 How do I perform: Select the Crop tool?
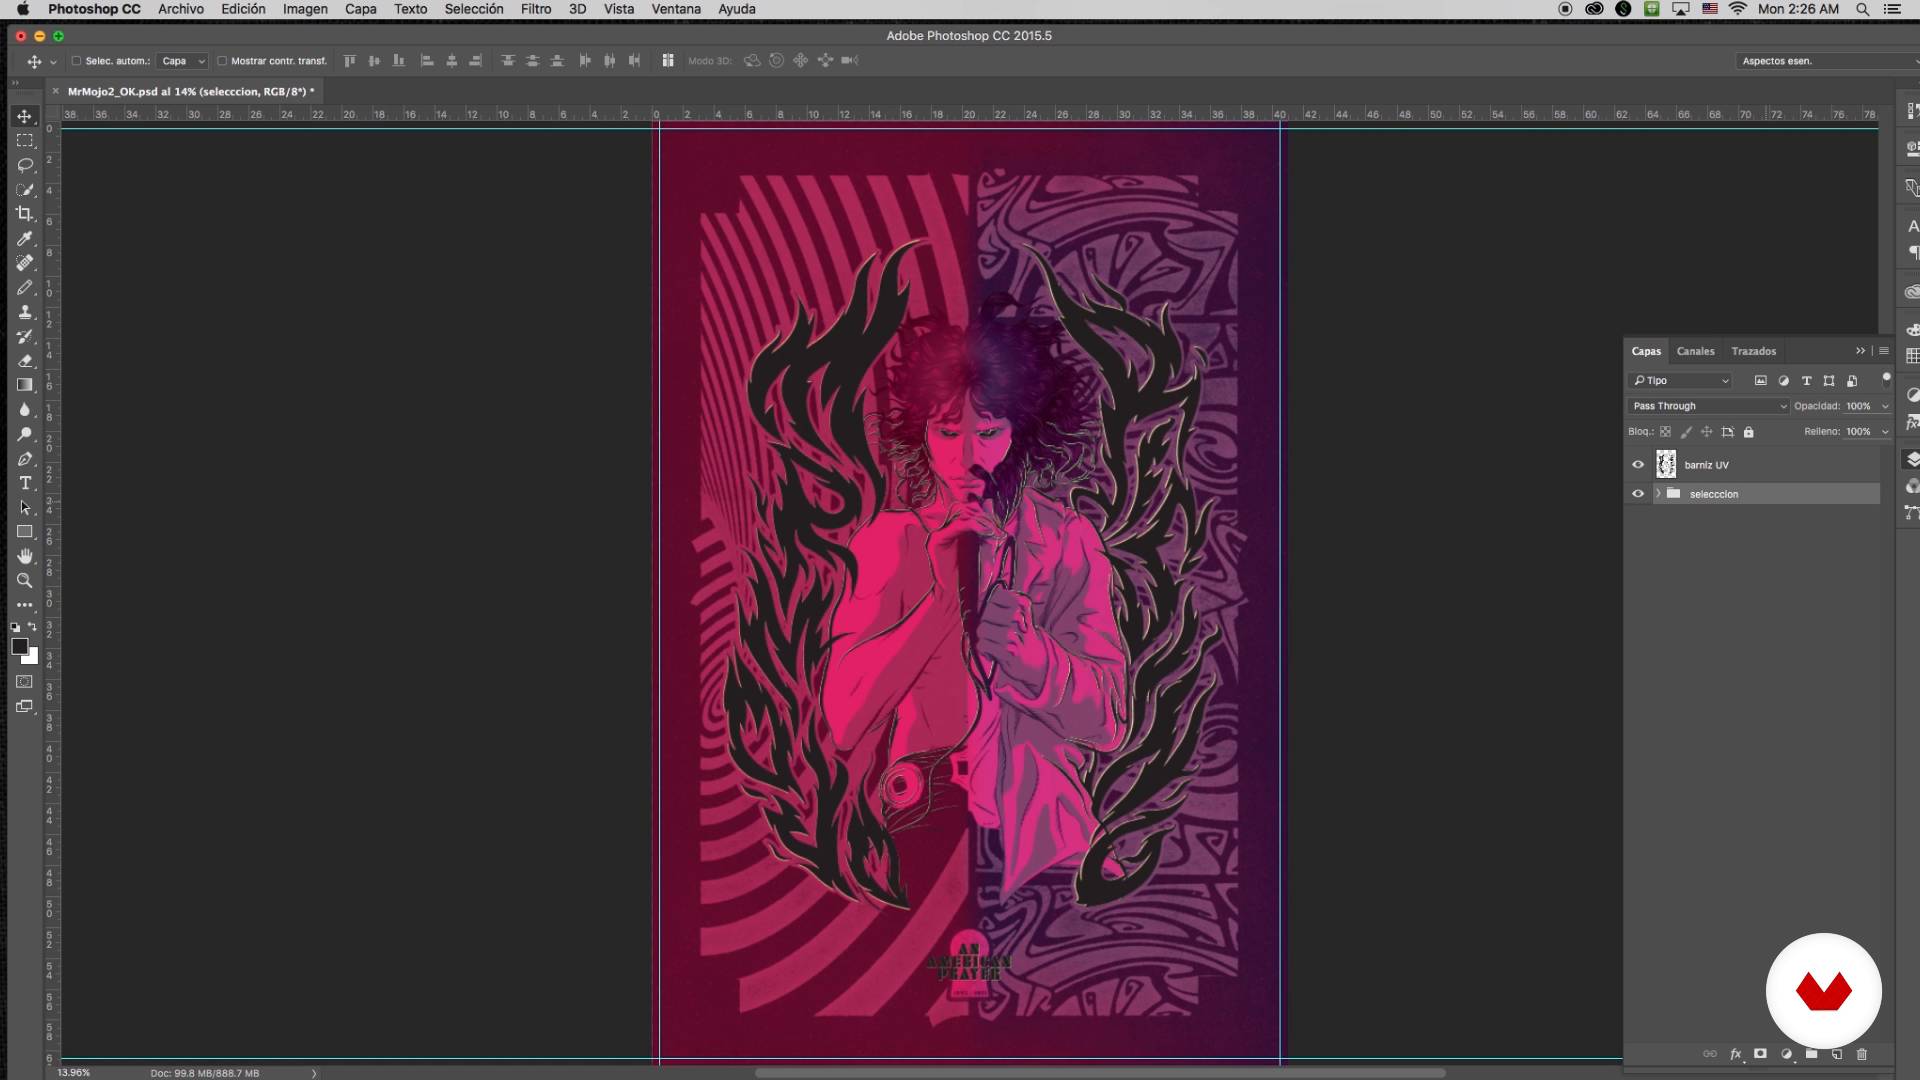click(25, 214)
